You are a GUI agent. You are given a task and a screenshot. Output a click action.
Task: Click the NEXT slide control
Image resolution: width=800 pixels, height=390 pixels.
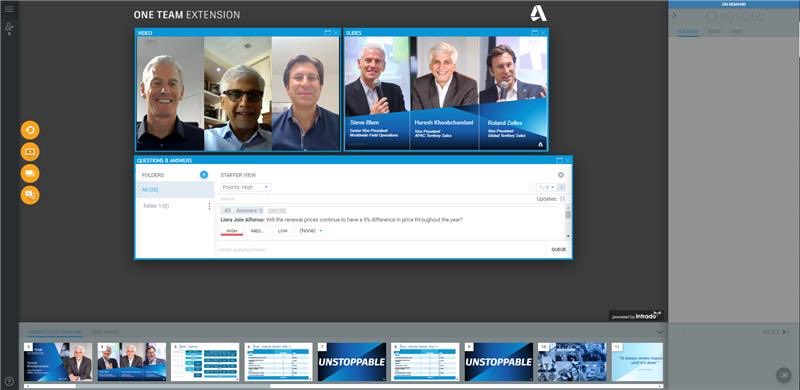pos(776,332)
